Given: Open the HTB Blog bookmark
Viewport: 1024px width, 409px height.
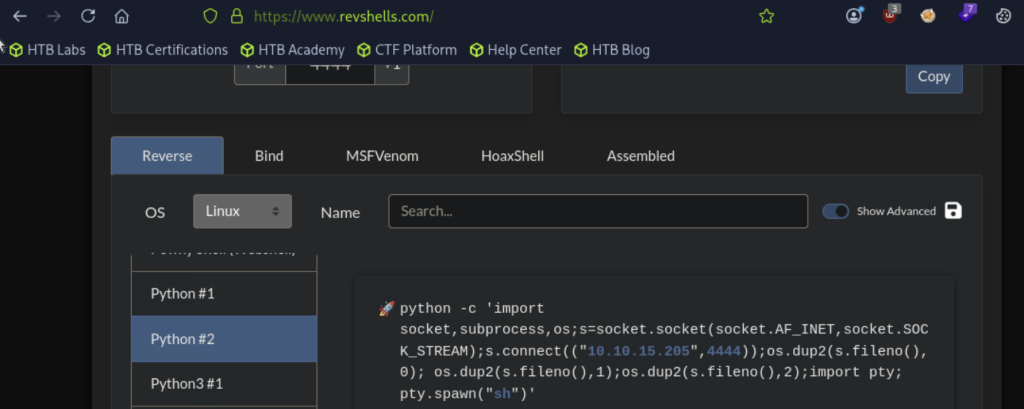Looking at the screenshot, I should 612,50.
